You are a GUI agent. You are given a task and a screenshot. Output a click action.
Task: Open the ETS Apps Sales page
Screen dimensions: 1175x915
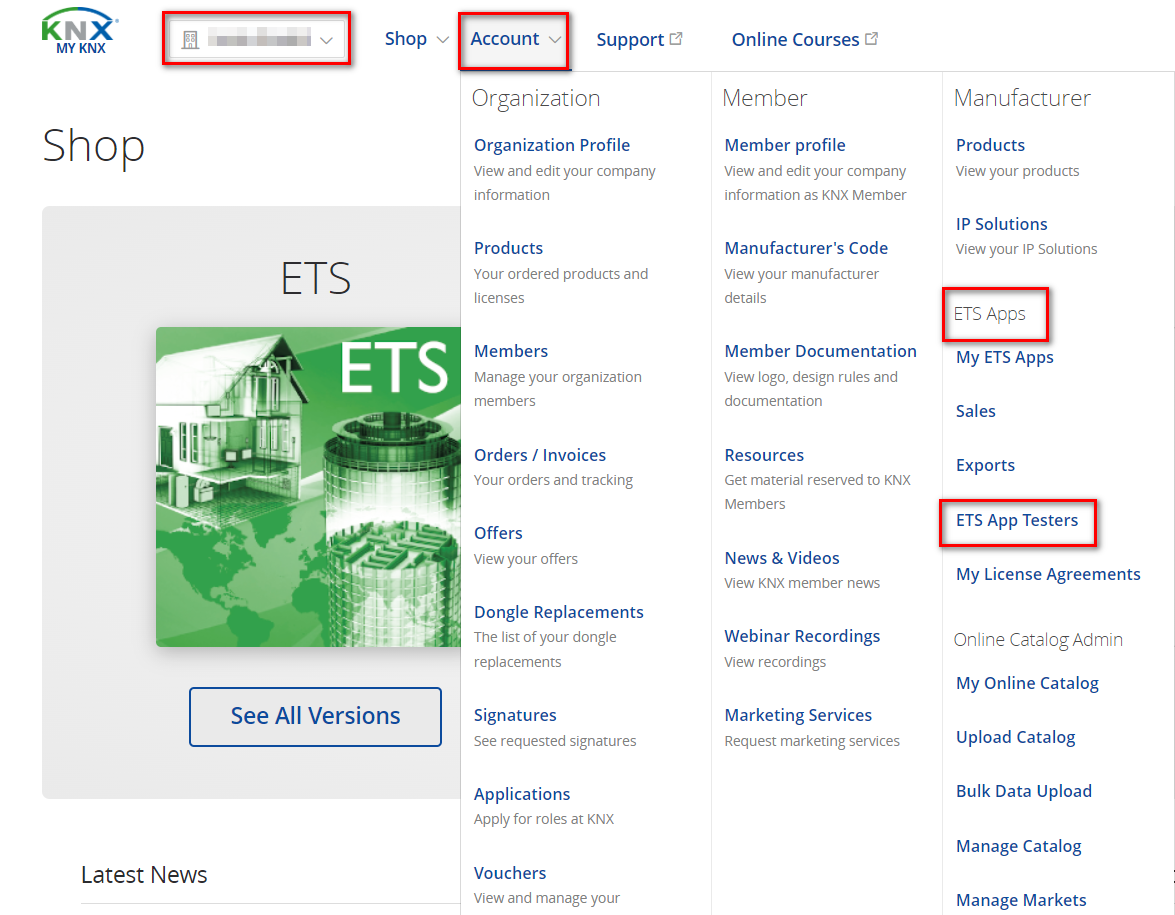click(975, 411)
